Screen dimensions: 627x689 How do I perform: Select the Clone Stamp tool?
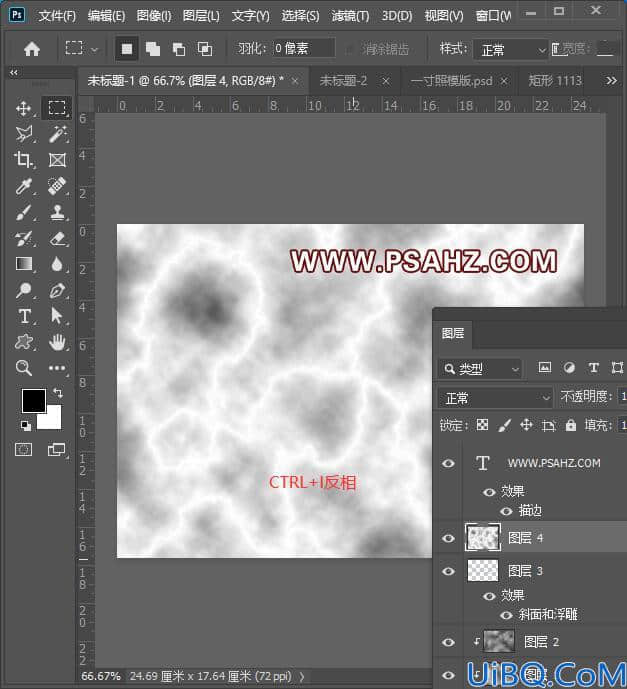coord(57,212)
